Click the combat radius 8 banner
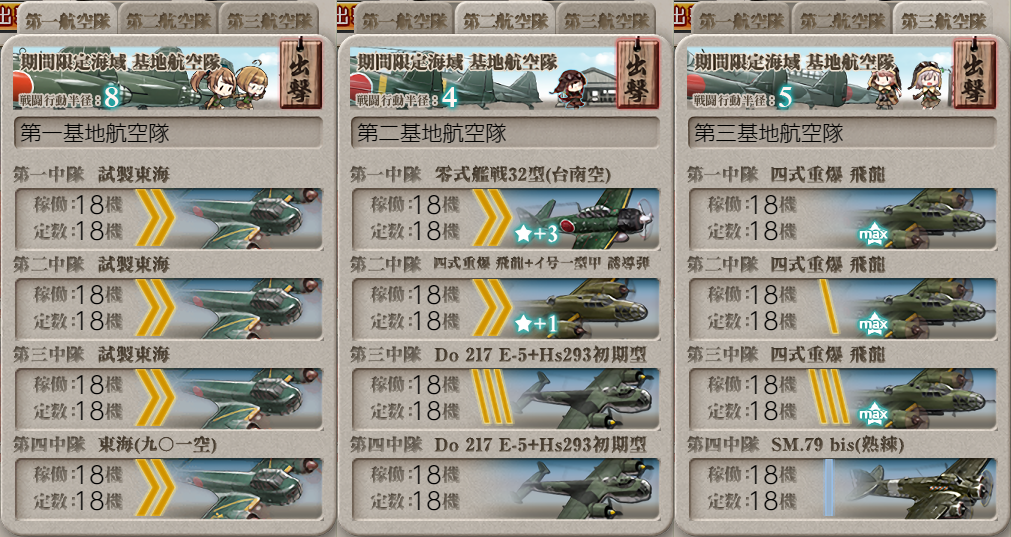Viewport: 1011px width, 537px height. pos(145,77)
